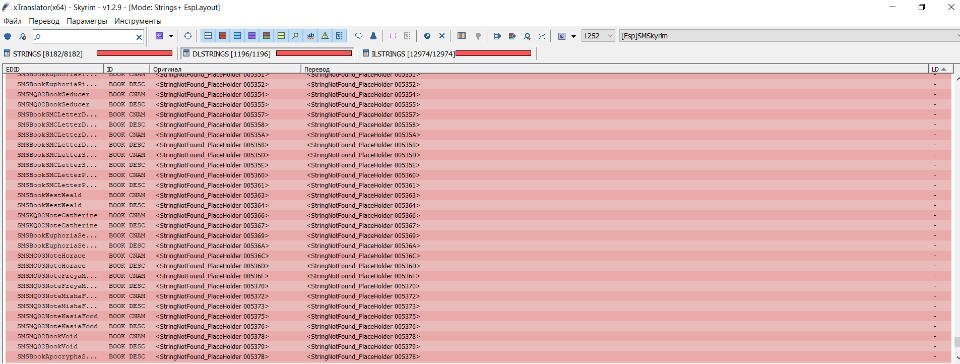Click the circular refresh icon
The image size is (960, 364).
189,36
